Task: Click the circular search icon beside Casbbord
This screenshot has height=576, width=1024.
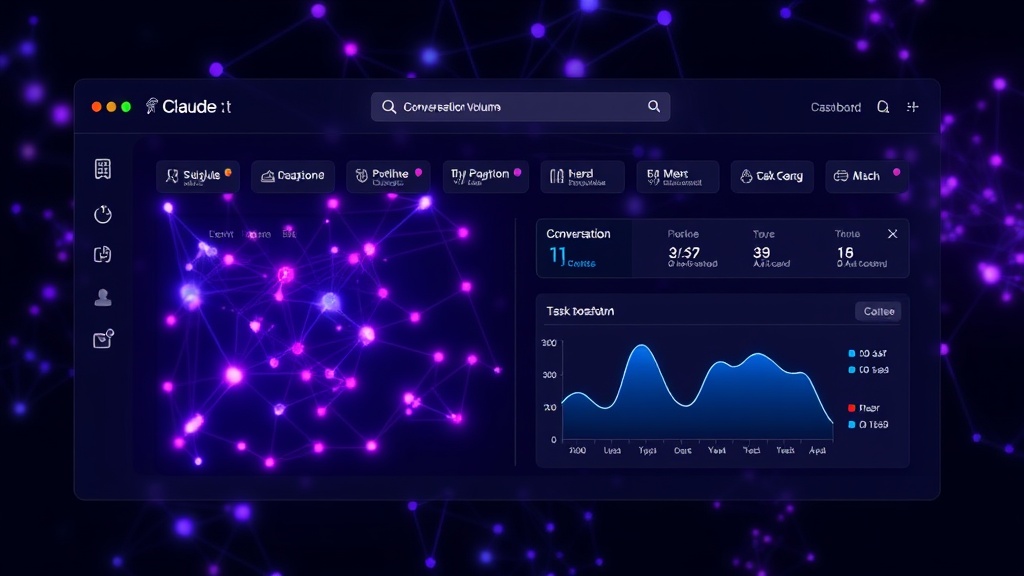Action: (x=883, y=106)
